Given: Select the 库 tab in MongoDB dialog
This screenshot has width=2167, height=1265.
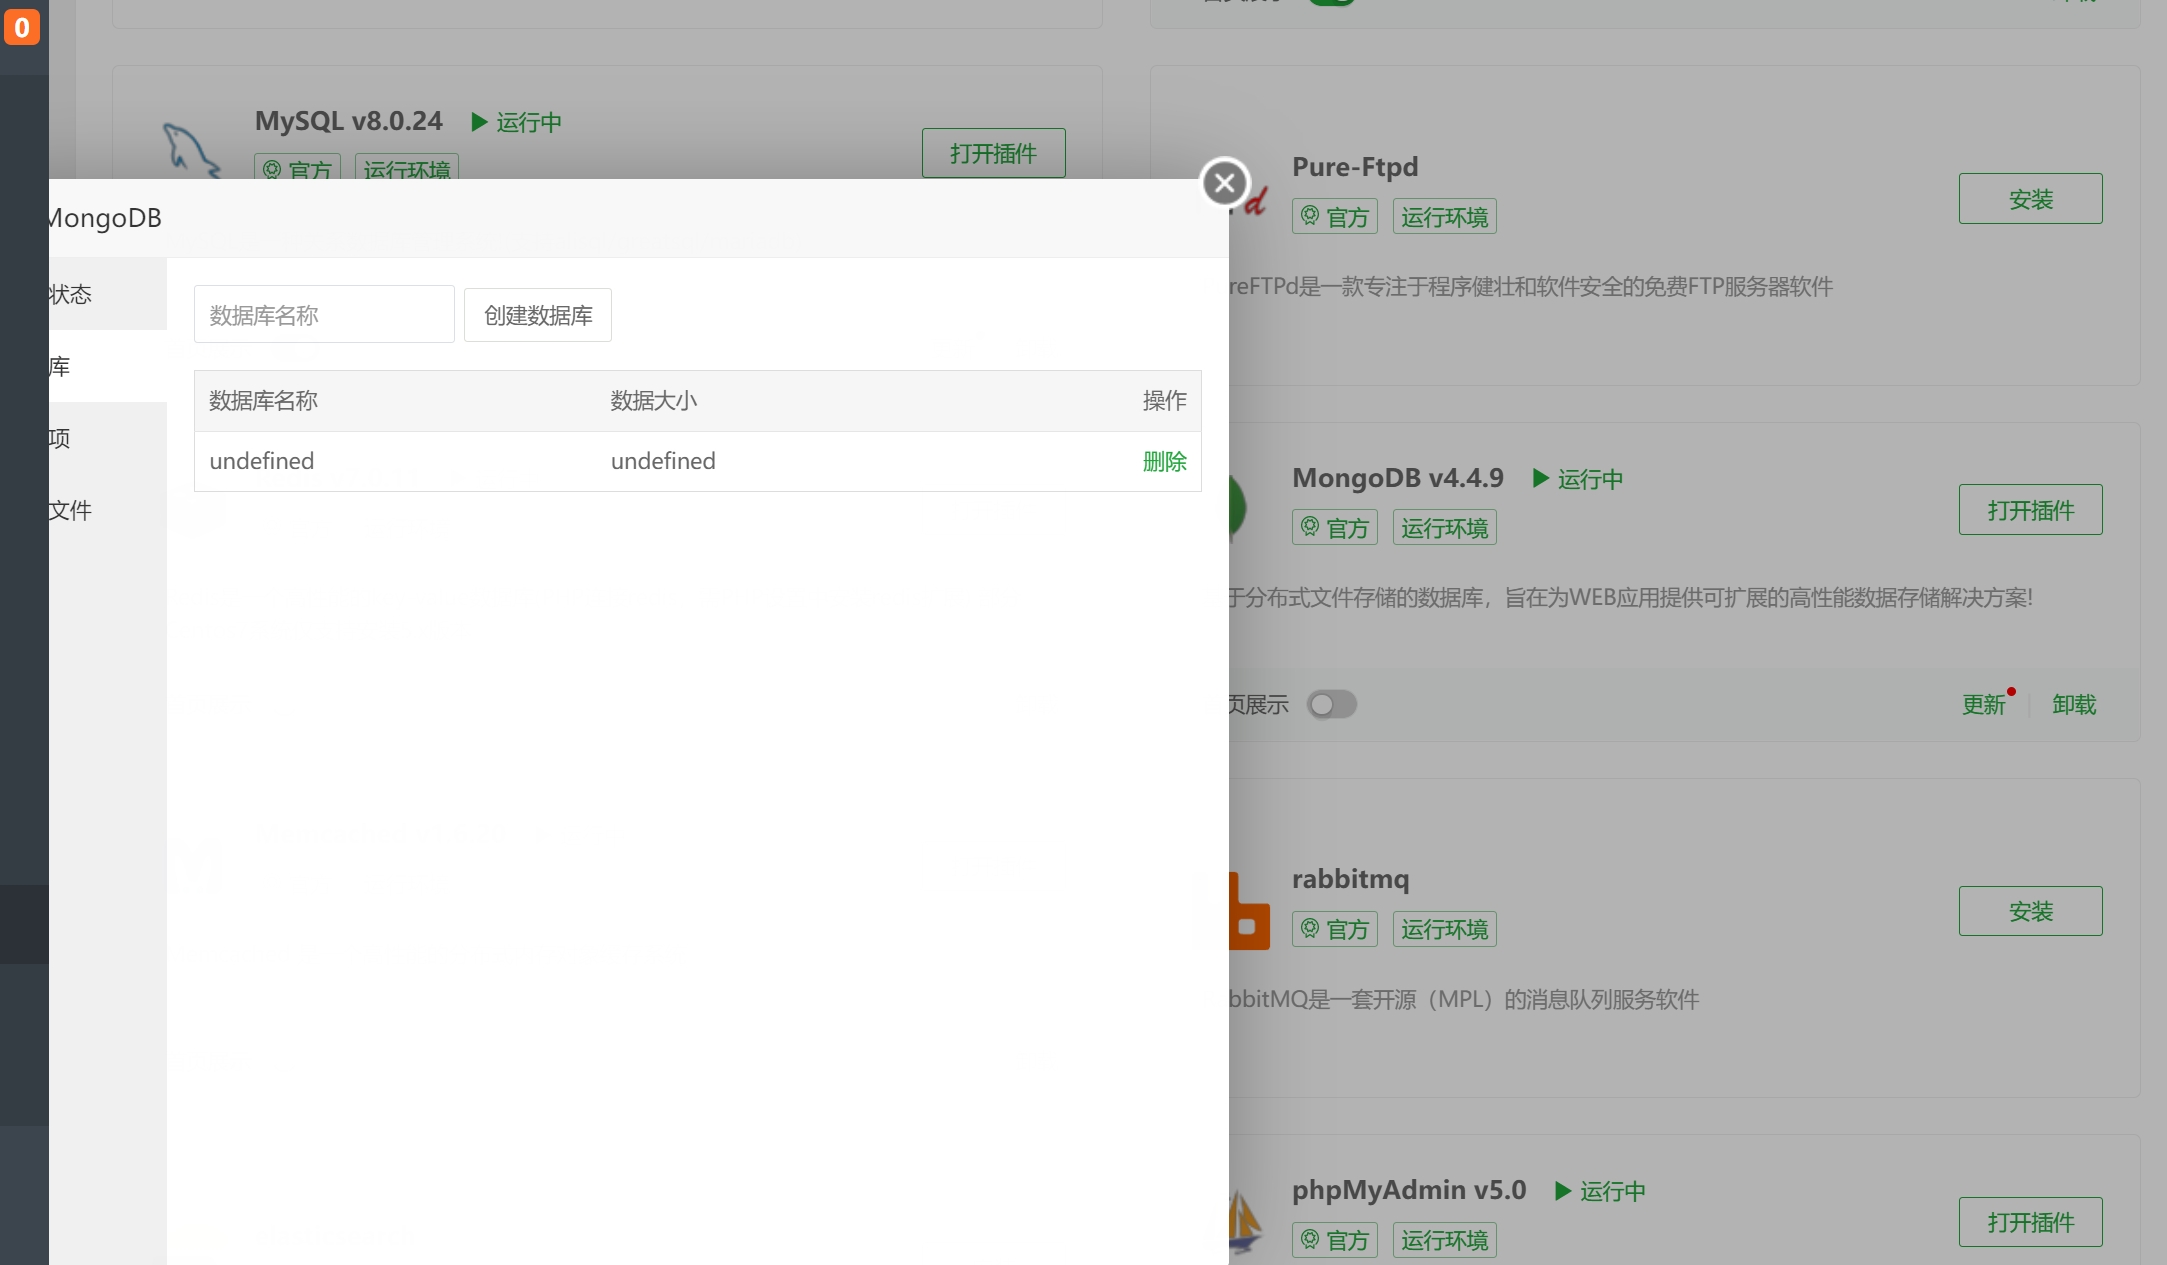Looking at the screenshot, I should pyautogui.click(x=107, y=366).
